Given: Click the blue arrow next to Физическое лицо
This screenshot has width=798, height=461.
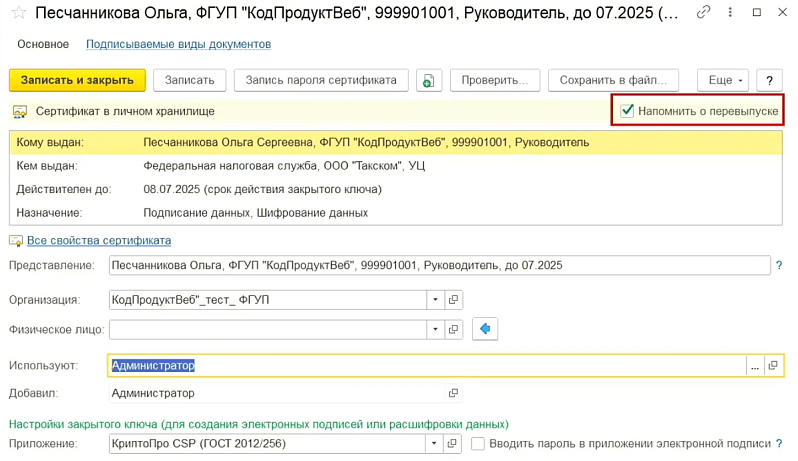Looking at the screenshot, I should coord(485,329).
